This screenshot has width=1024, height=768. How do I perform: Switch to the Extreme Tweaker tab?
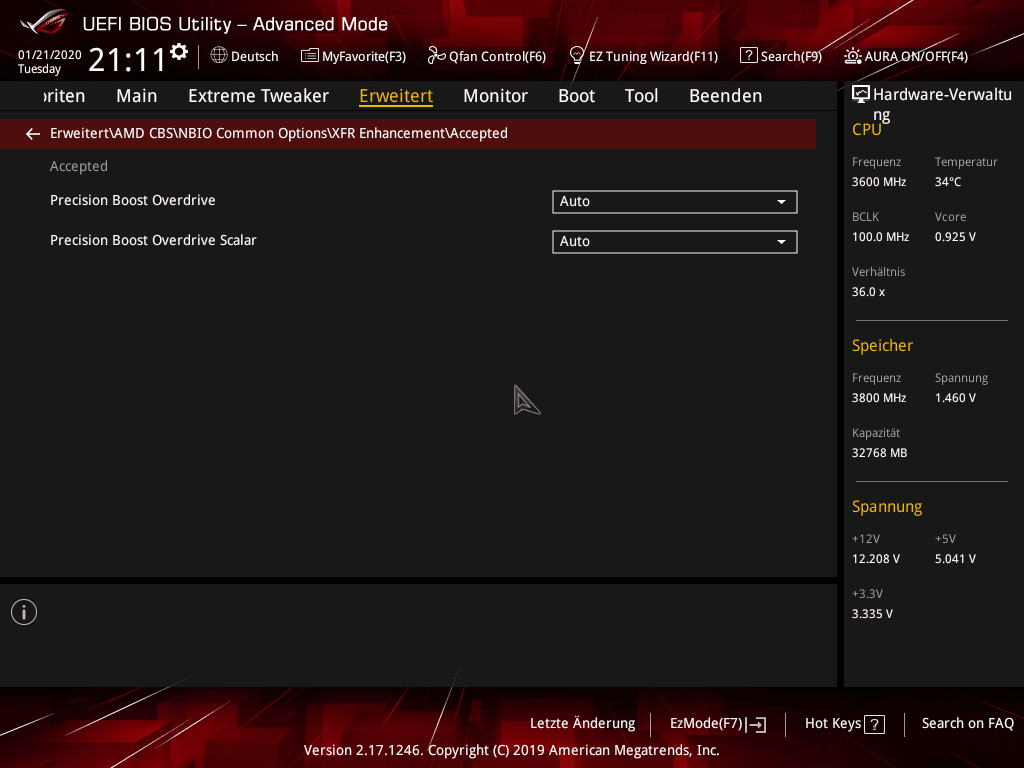259,96
